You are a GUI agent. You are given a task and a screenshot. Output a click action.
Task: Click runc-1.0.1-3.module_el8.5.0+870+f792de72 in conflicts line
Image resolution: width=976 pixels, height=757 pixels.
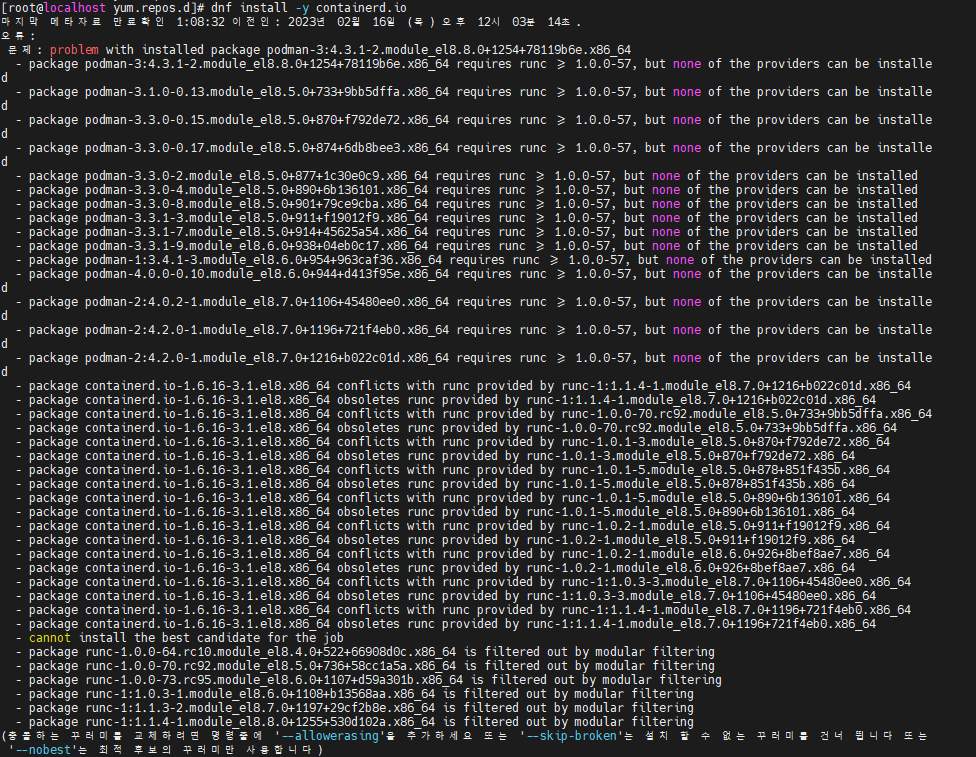tap(702, 442)
